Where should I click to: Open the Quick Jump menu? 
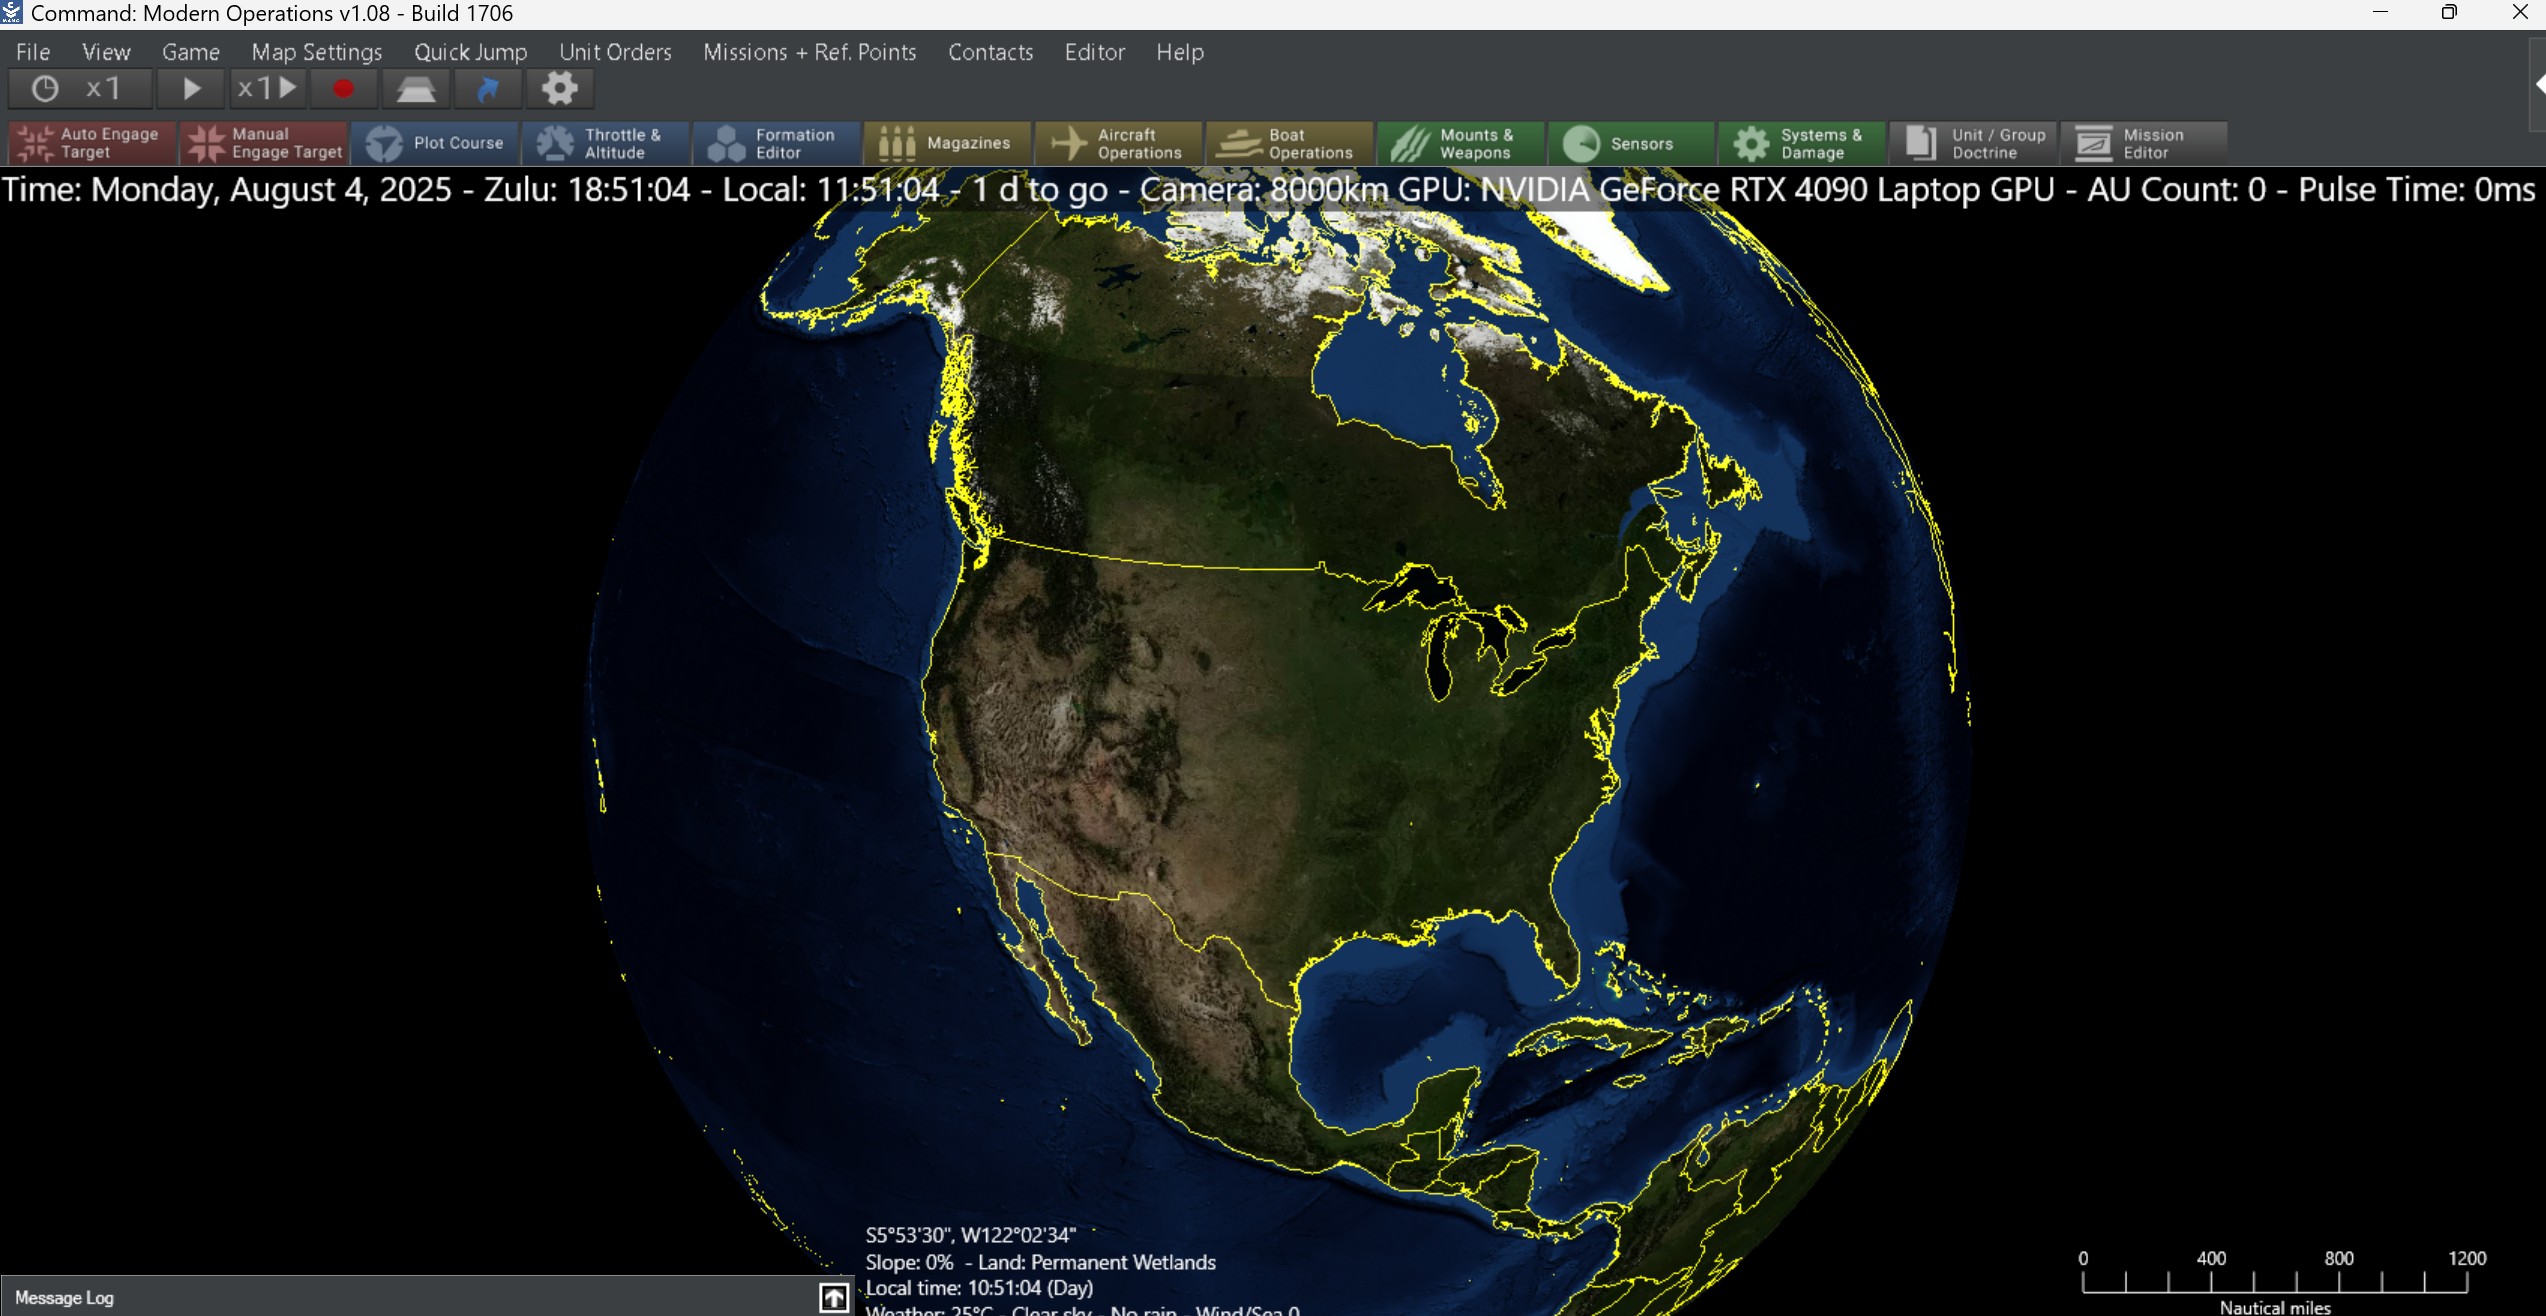tap(471, 52)
